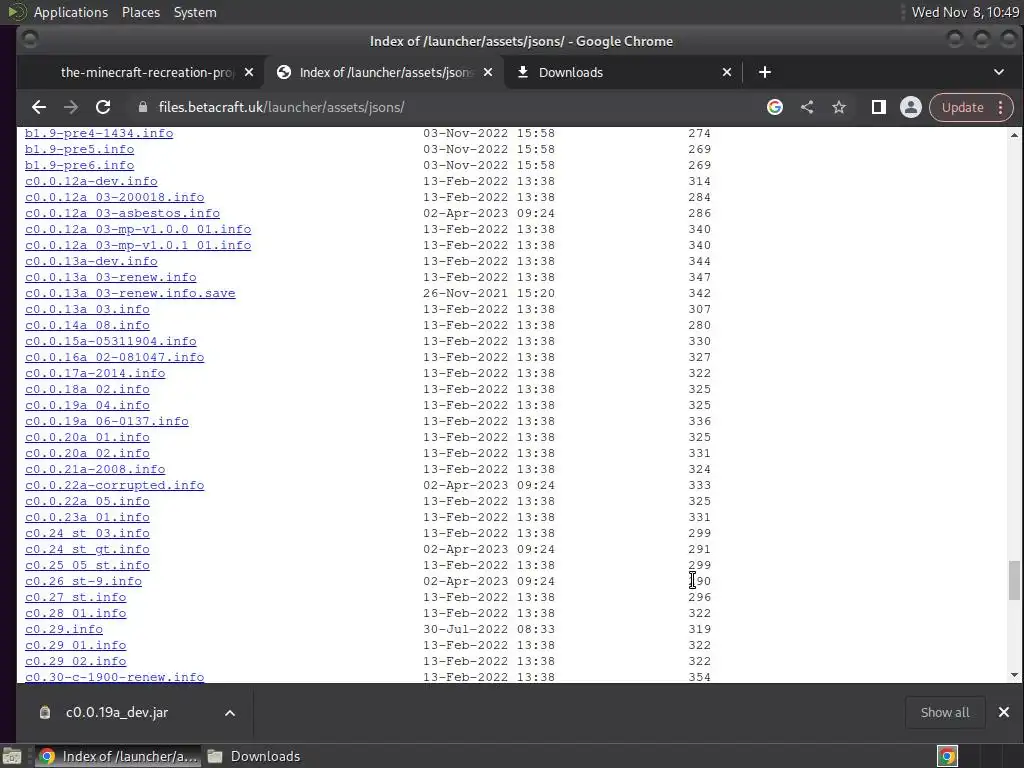Click the scroll up arrow

1014,135
